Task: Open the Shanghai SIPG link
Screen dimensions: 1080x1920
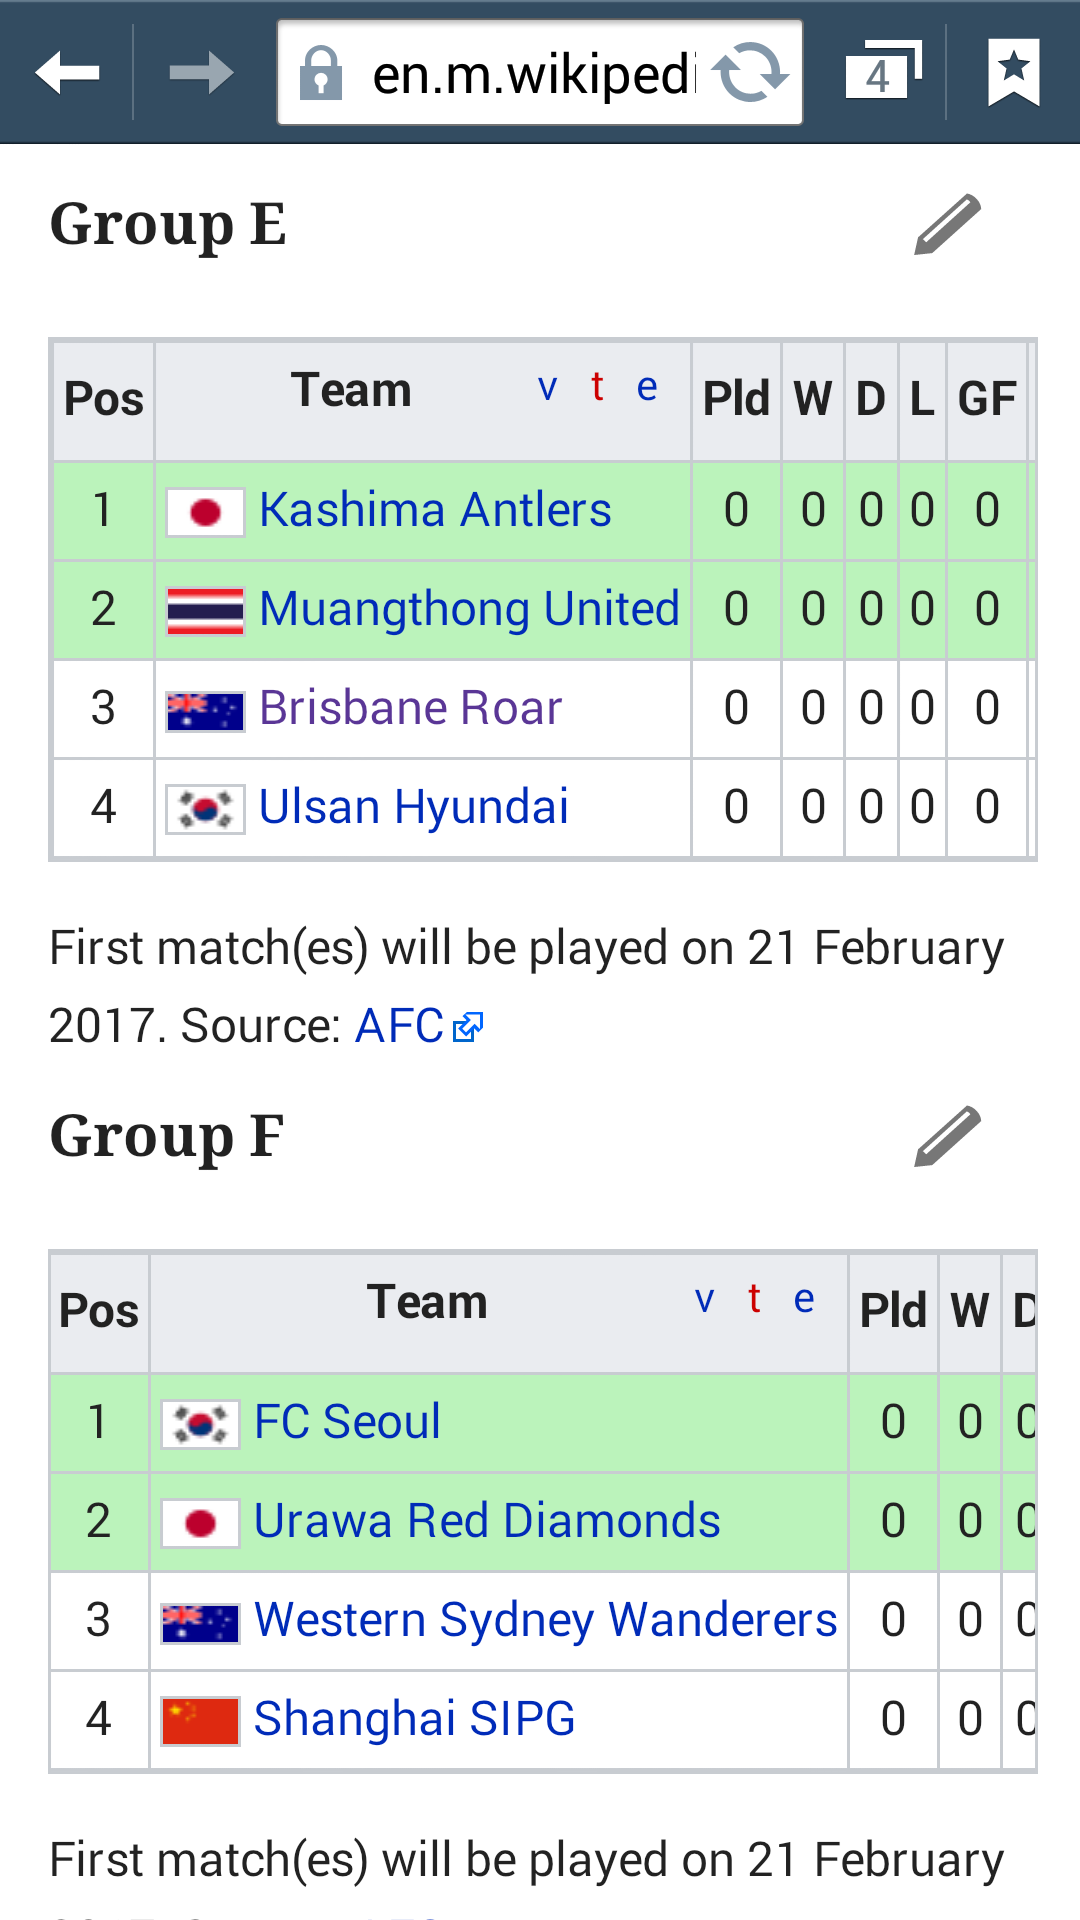Action: 414,1719
